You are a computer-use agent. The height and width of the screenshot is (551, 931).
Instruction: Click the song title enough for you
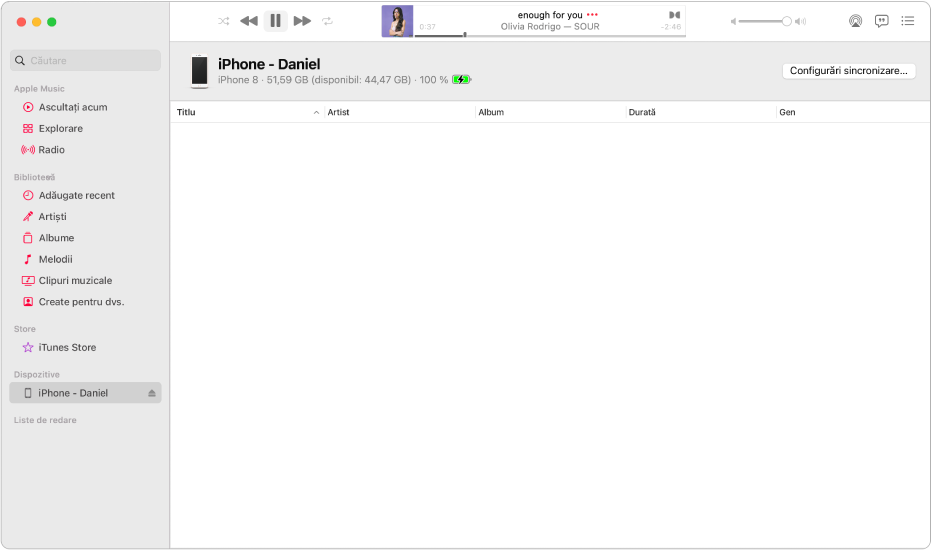click(x=550, y=15)
